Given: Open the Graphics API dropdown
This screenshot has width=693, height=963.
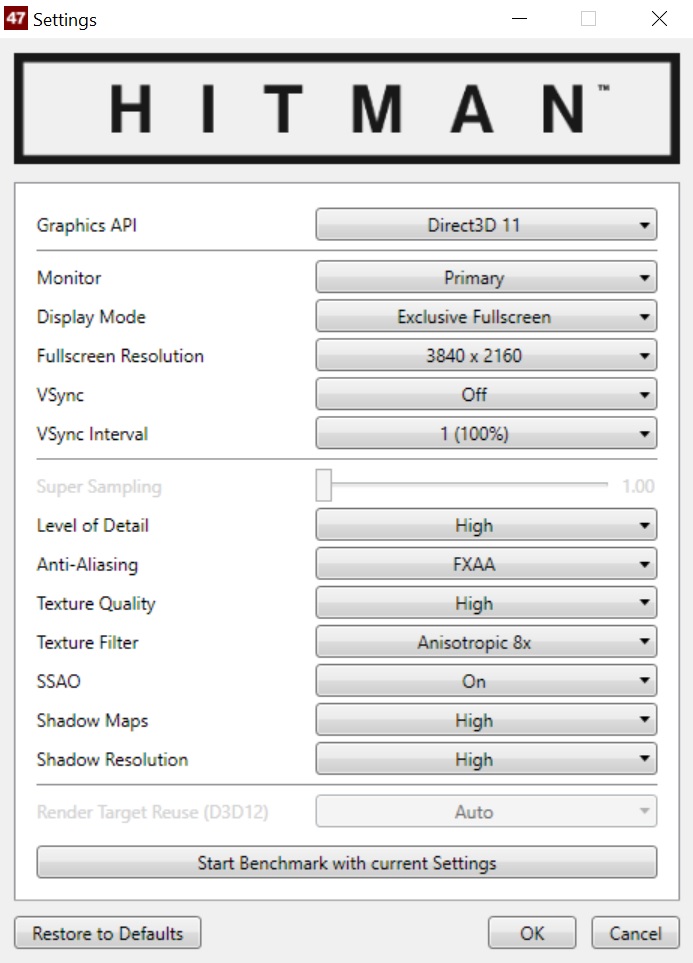Looking at the screenshot, I should point(486,225).
